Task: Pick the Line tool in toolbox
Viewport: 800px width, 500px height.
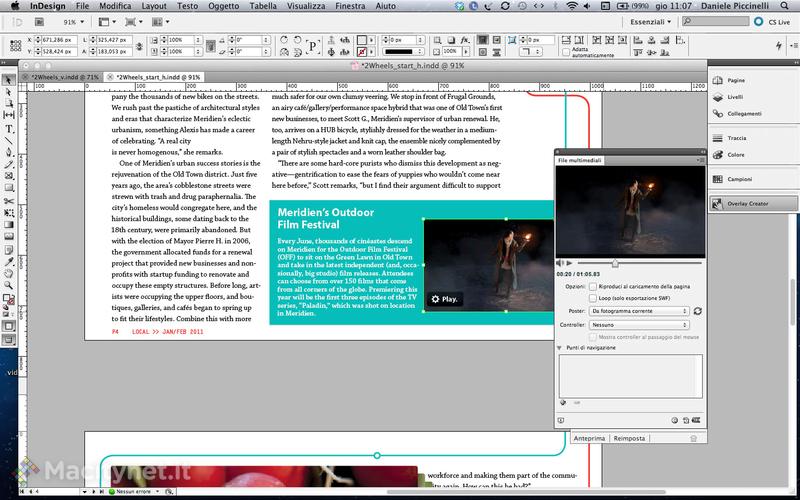Action: coord(9,140)
